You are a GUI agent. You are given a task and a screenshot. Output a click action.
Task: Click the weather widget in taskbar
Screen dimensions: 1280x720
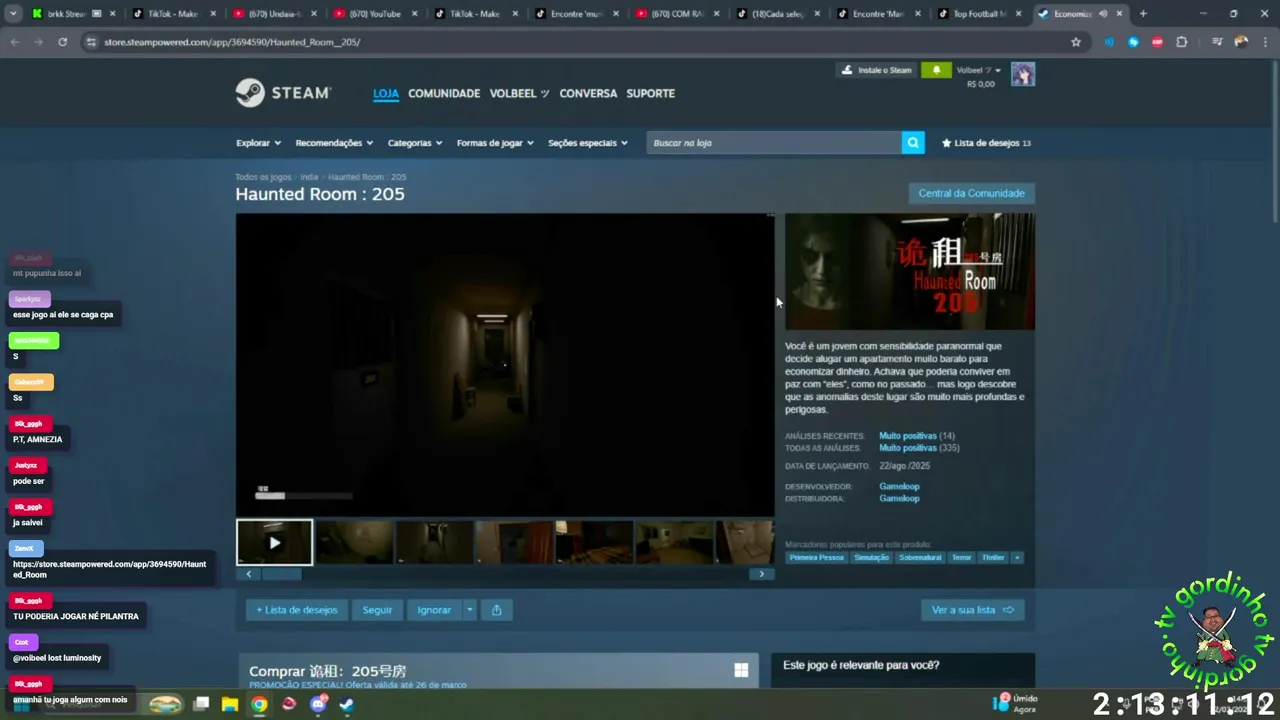(x=1015, y=703)
